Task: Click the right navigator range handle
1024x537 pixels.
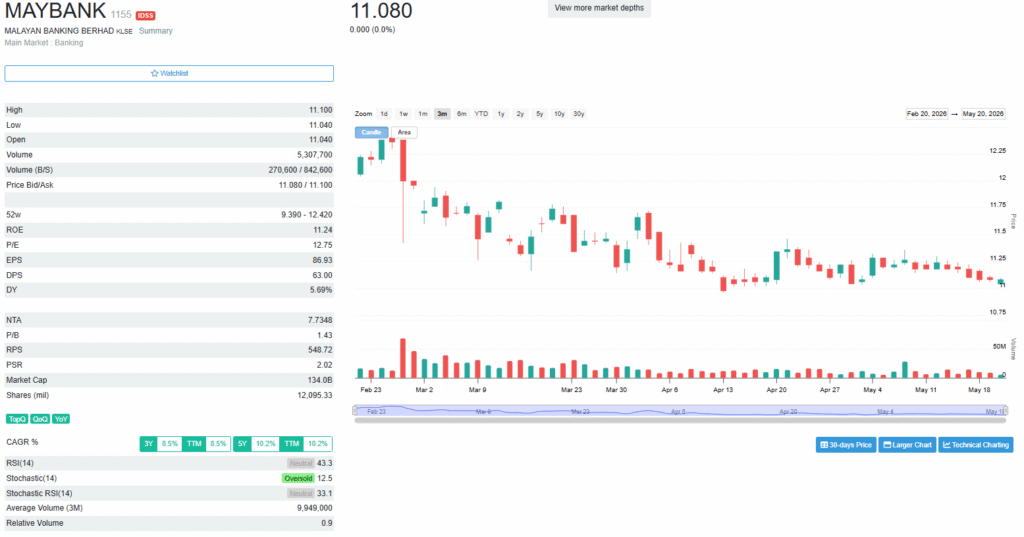Action: click(x=1006, y=410)
